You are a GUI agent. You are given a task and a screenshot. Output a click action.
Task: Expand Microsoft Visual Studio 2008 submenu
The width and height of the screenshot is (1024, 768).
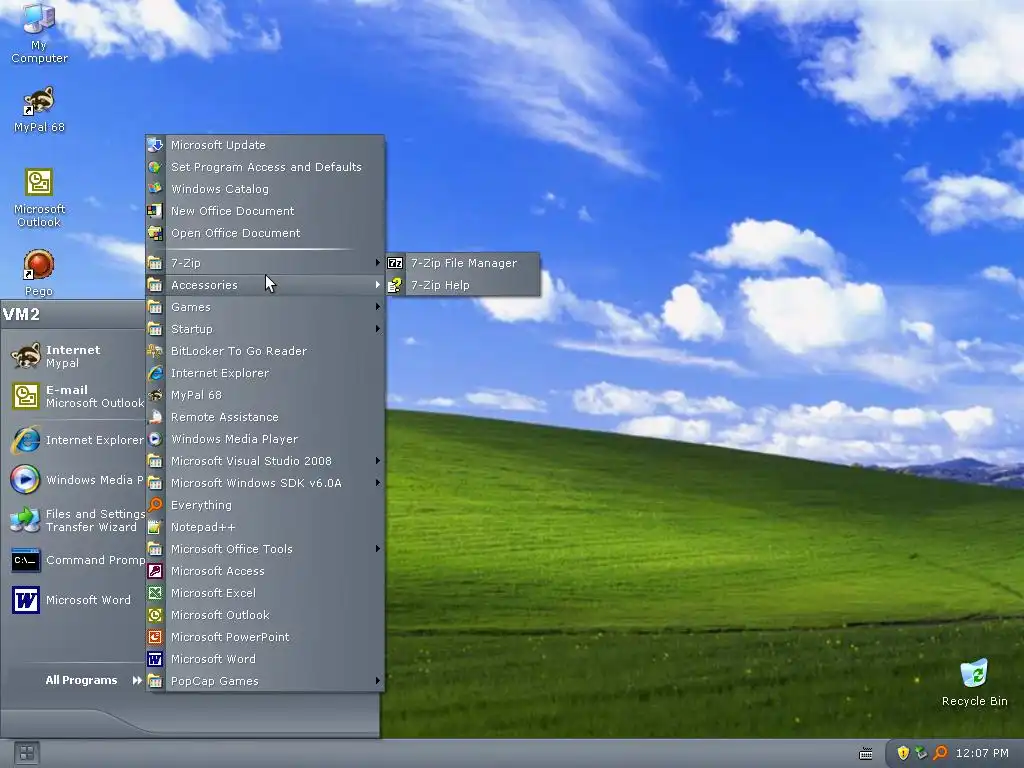(265, 461)
